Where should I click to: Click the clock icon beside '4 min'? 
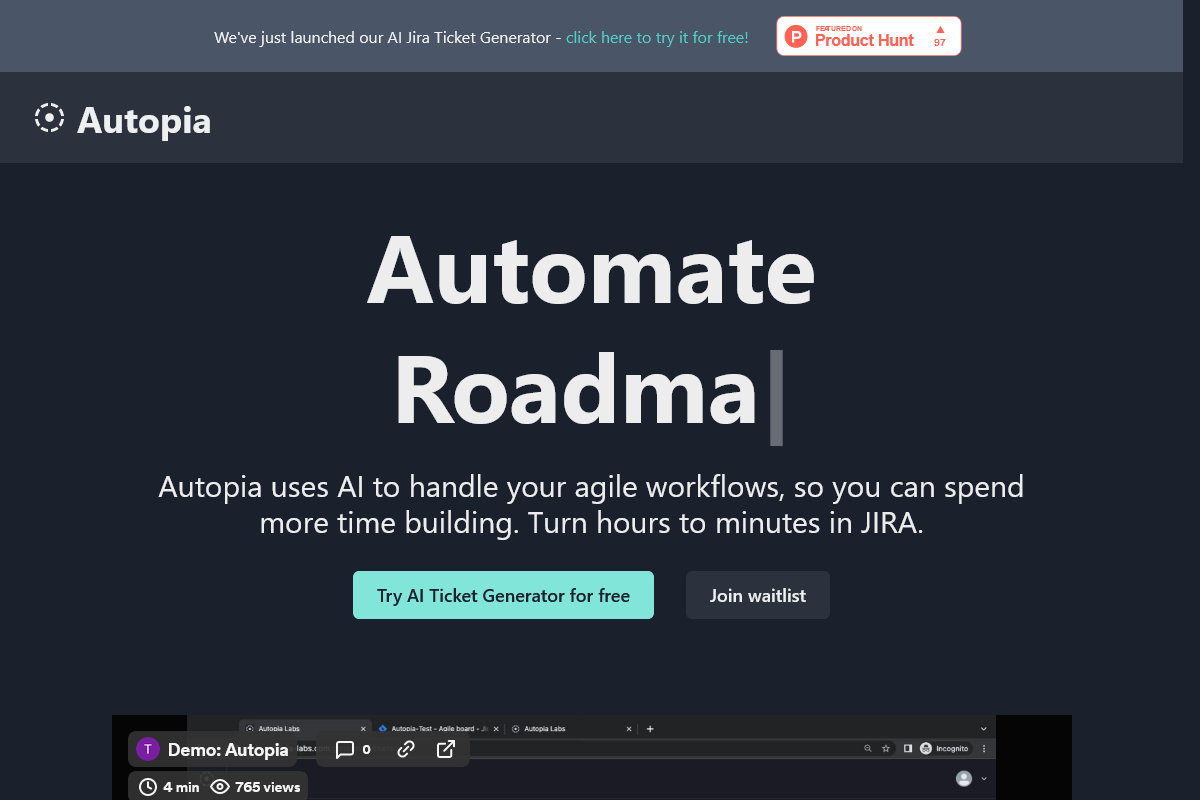(x=147, y=786)
